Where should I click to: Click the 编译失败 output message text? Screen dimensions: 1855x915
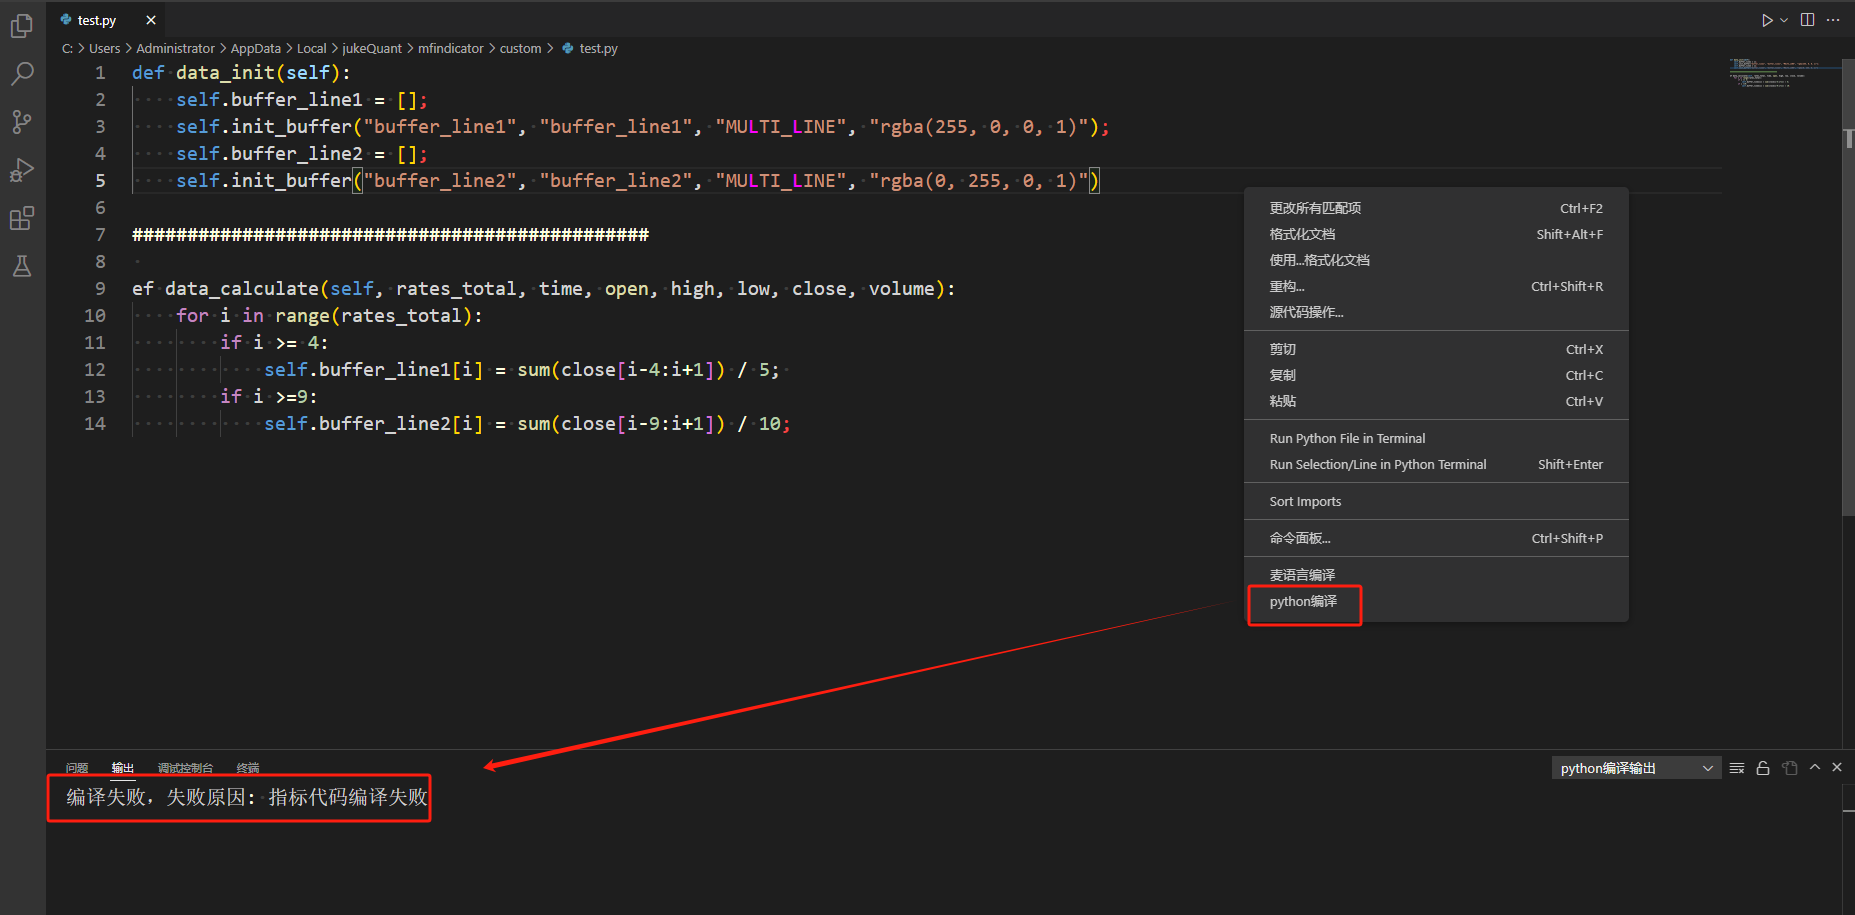coord(247,797)
